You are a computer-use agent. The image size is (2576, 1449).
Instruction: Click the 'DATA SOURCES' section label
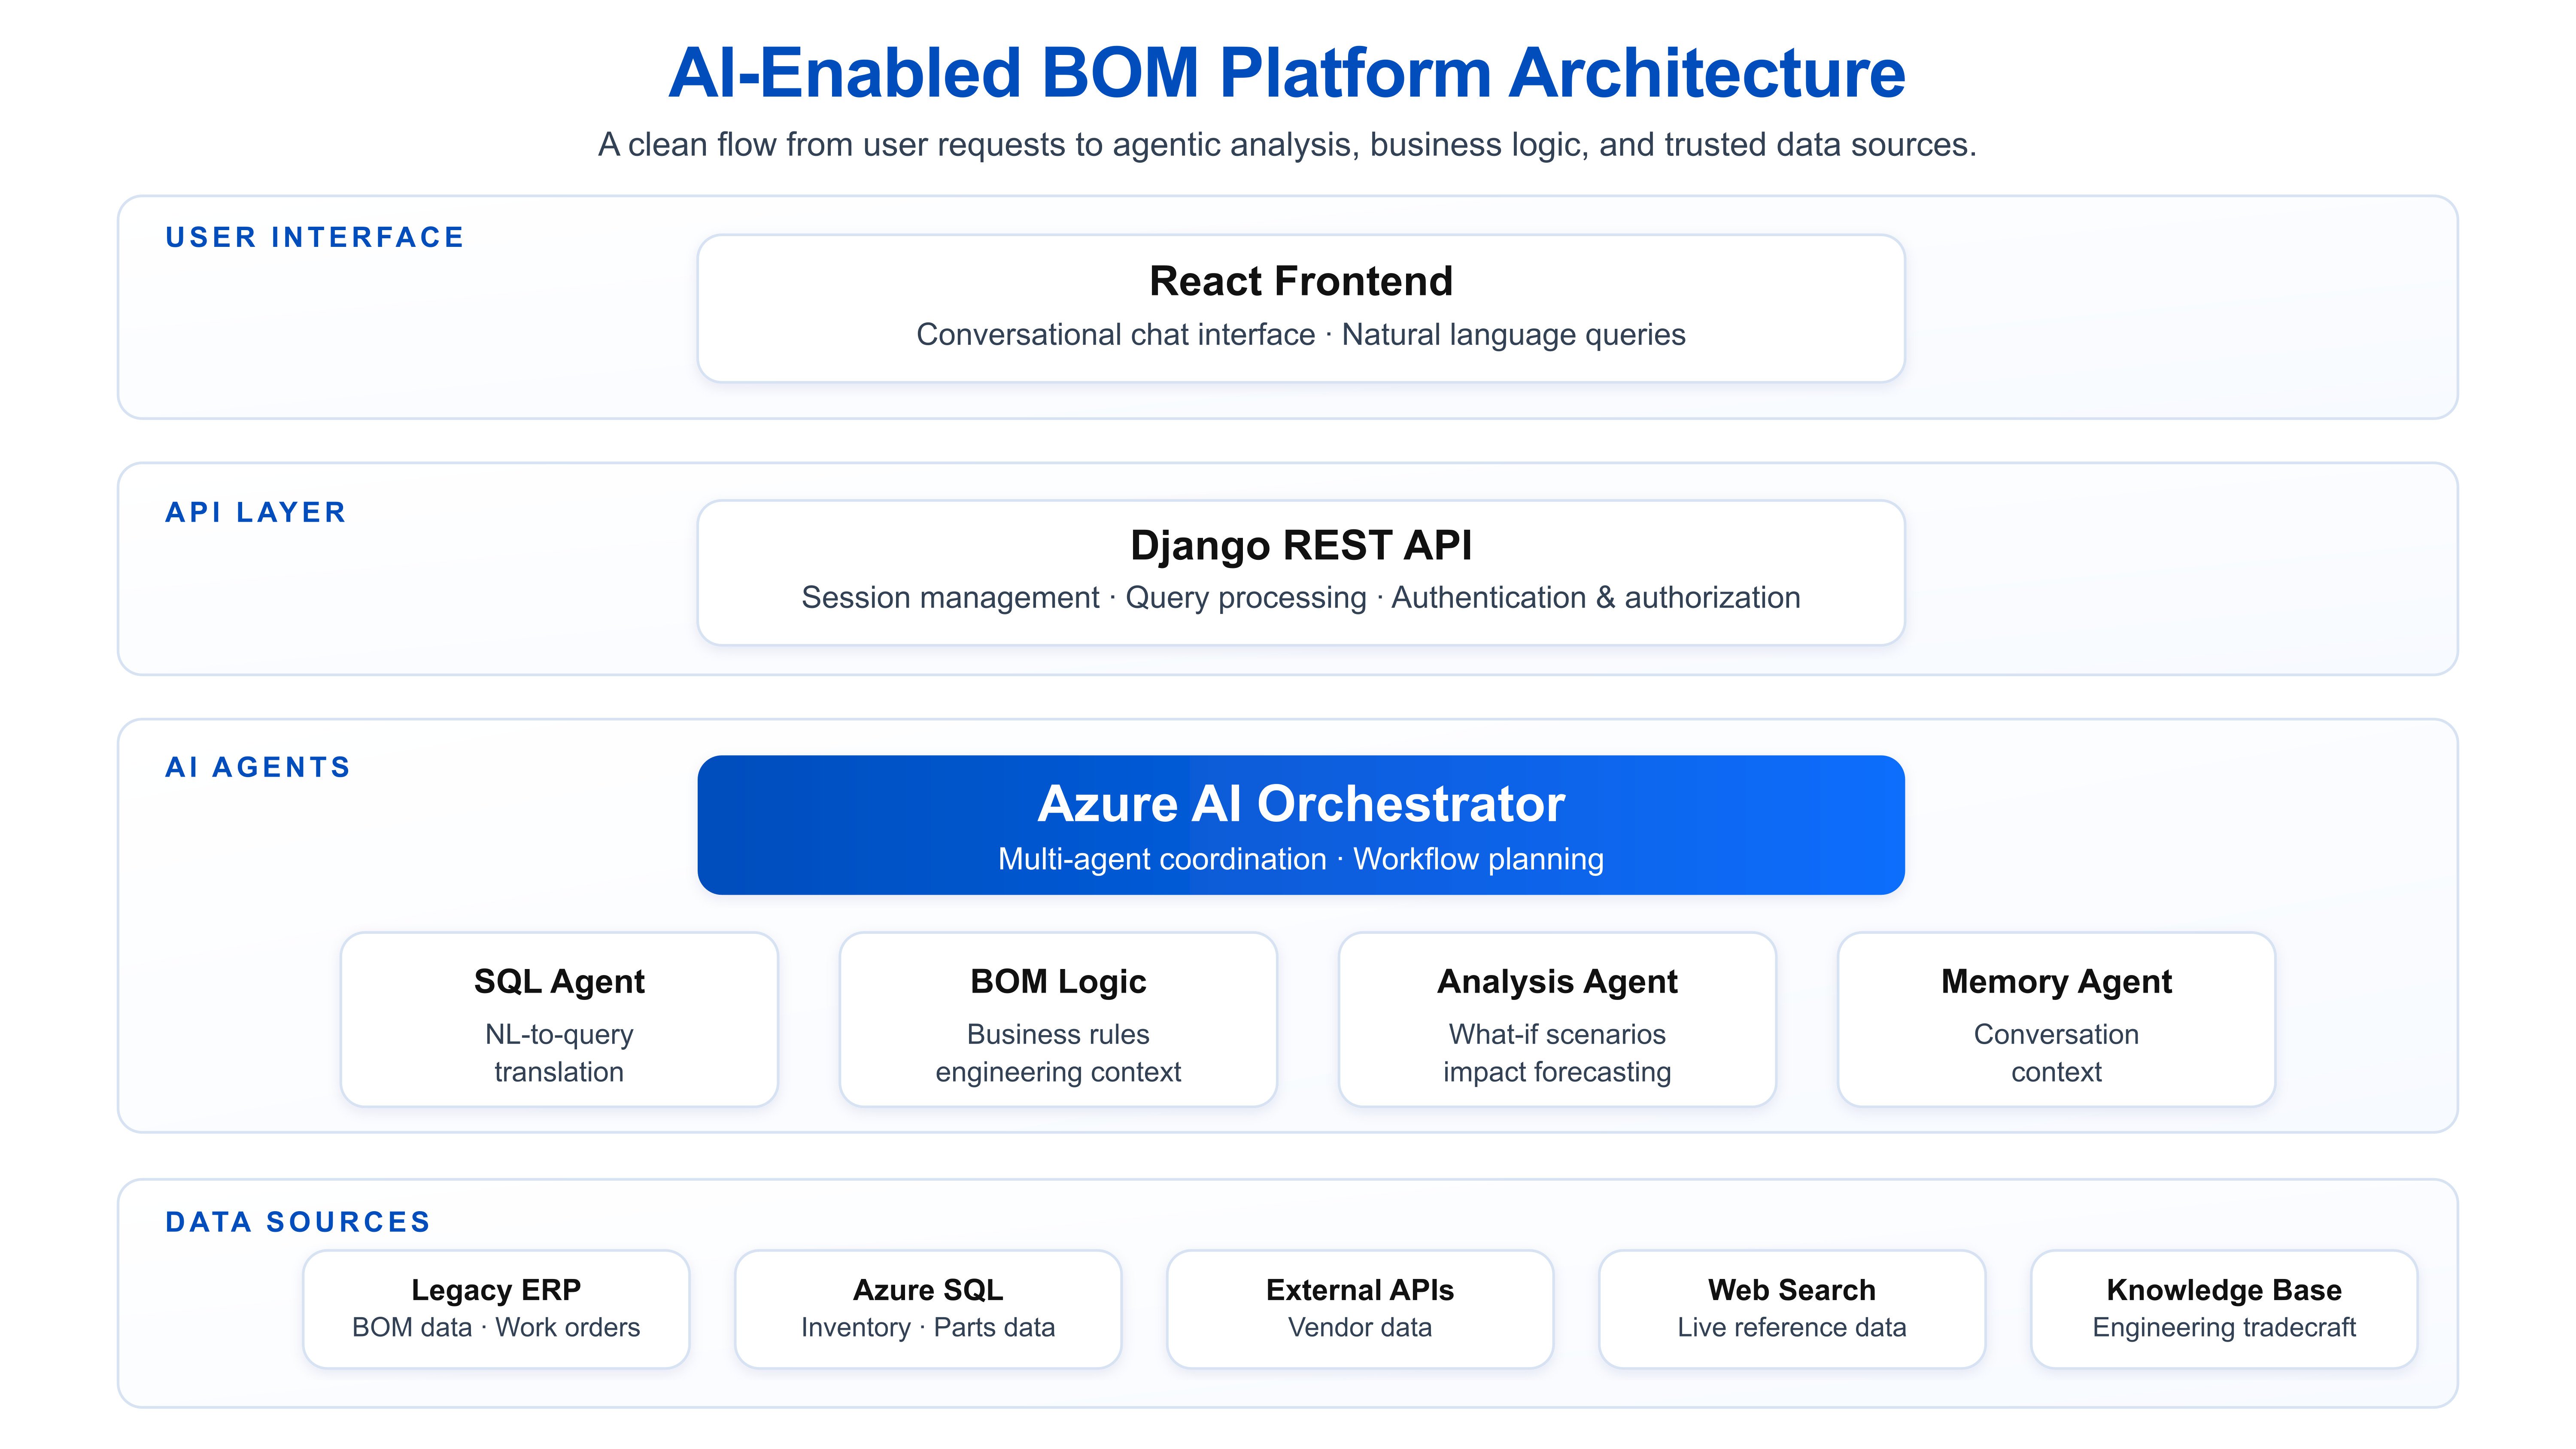(x=298, y=1222)
